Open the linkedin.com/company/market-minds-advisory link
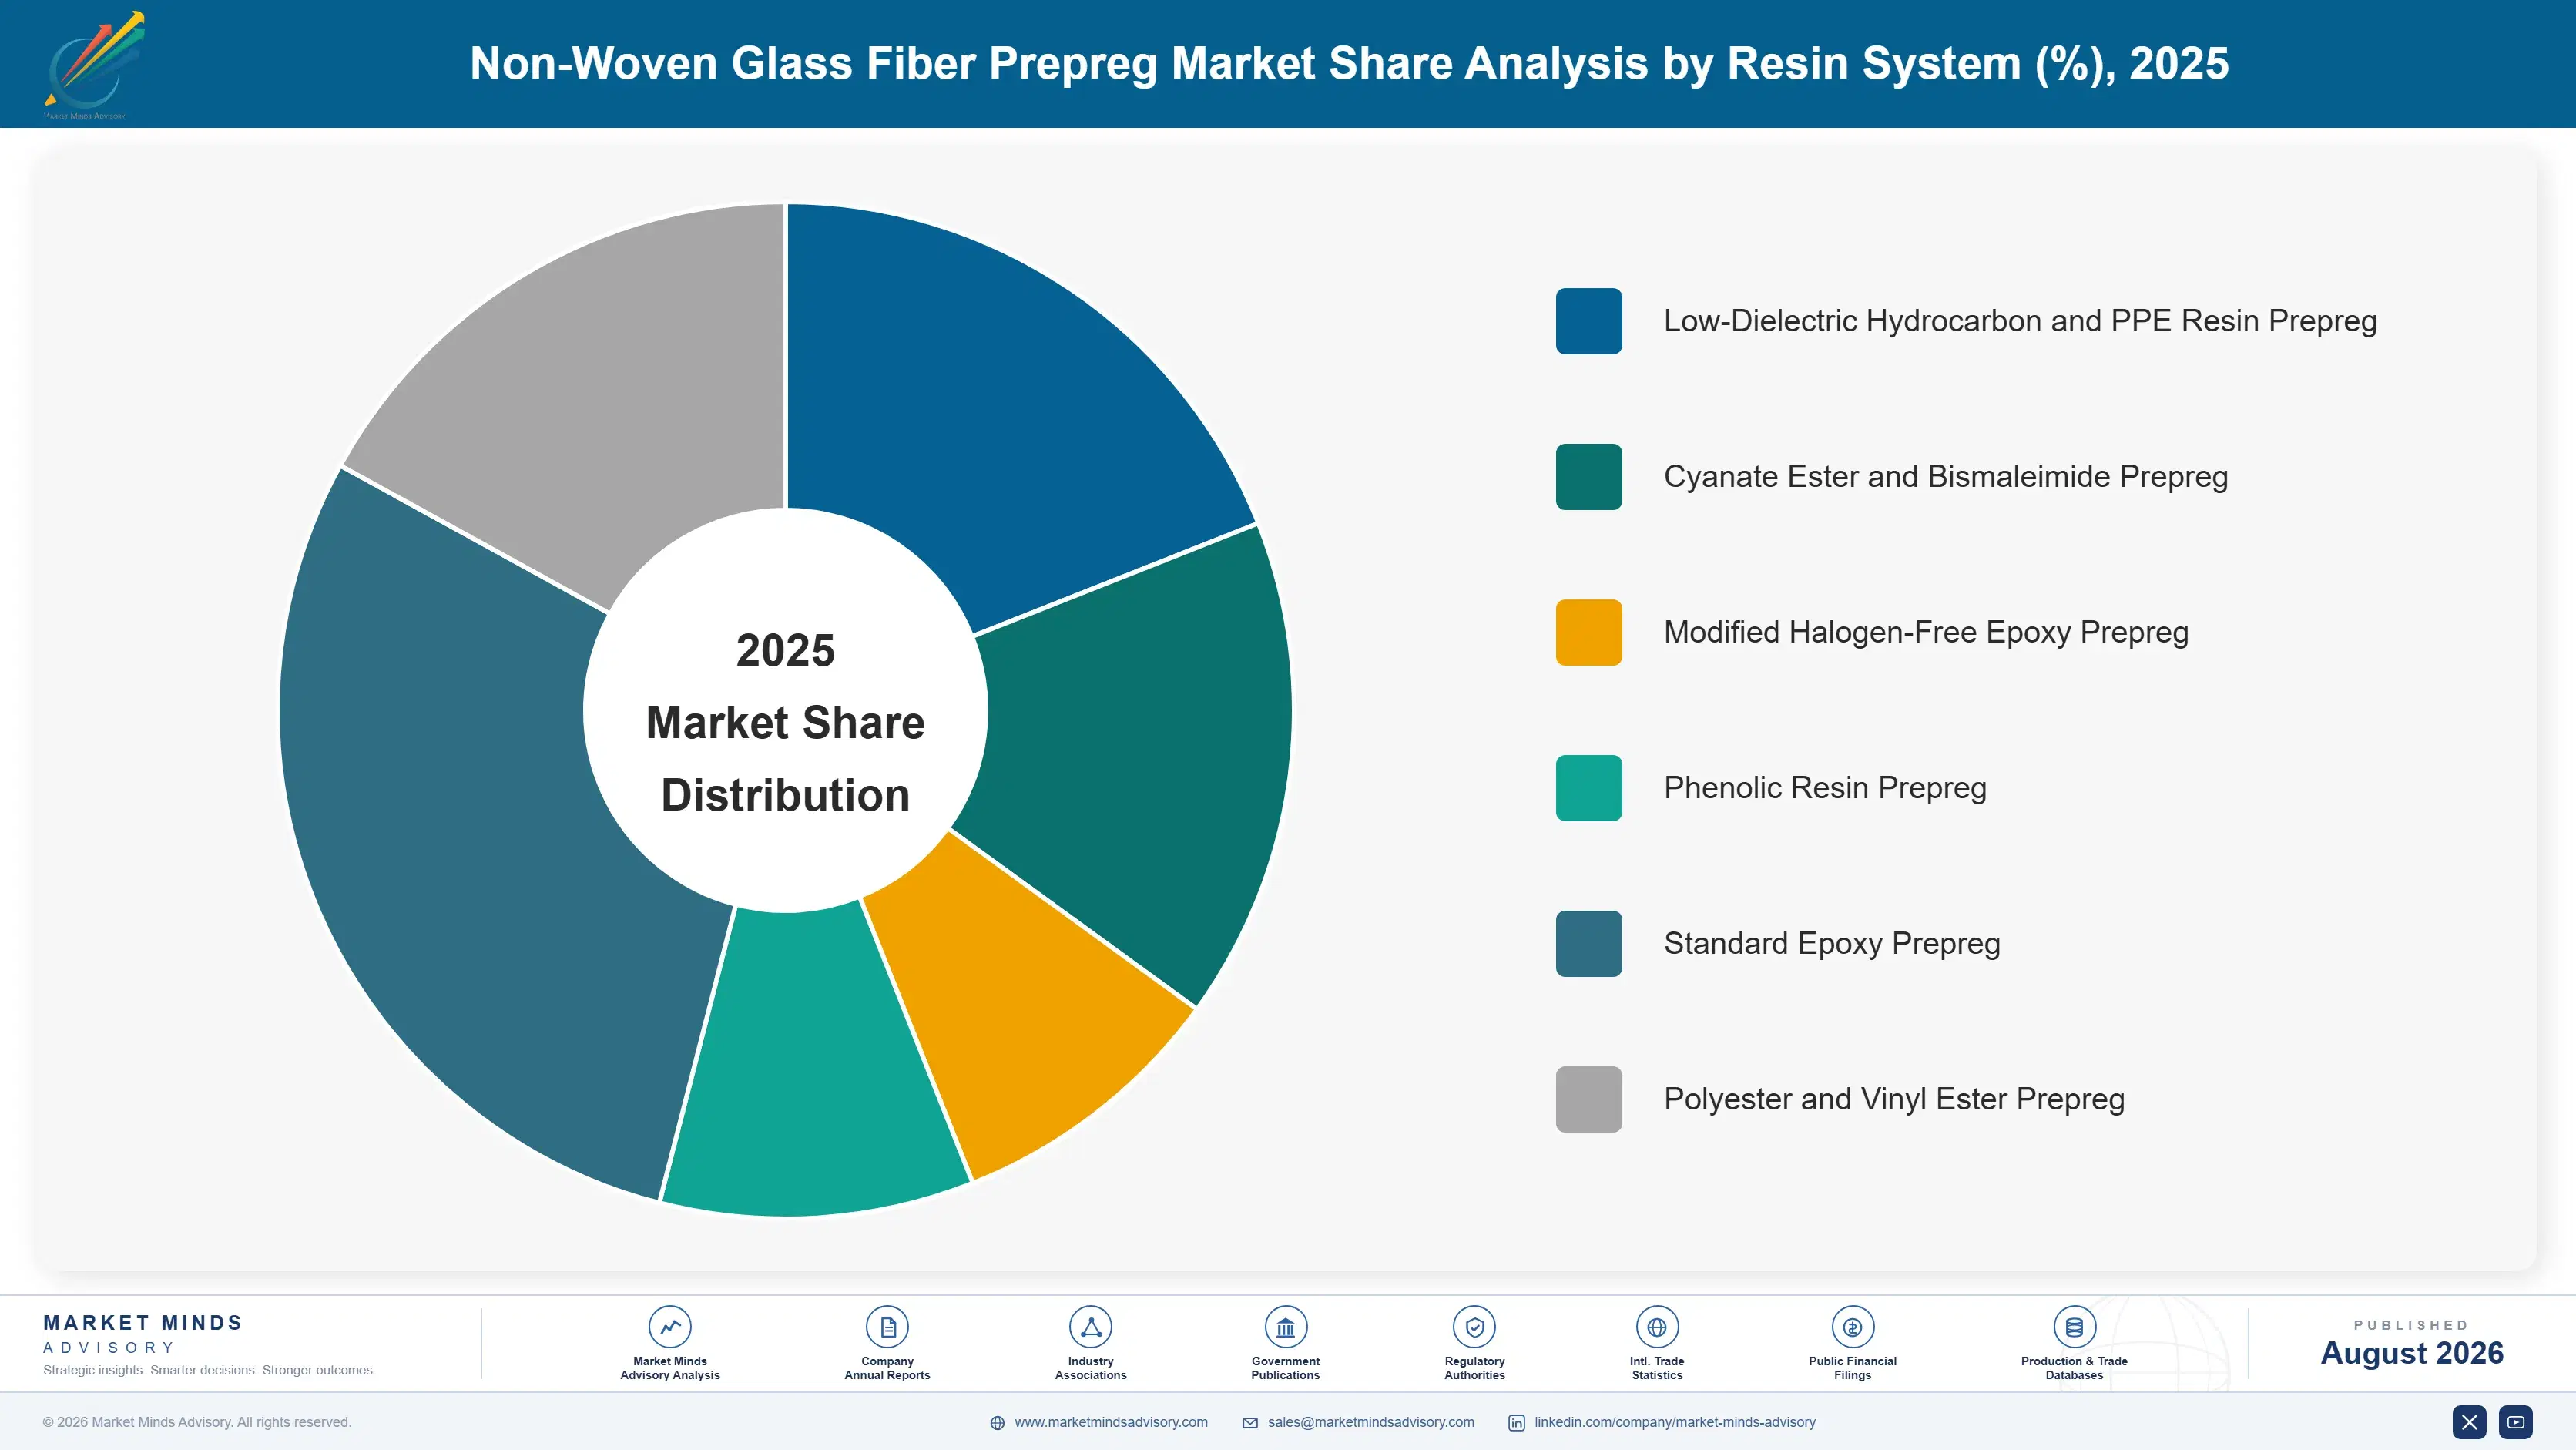 click(1675, 1422)
